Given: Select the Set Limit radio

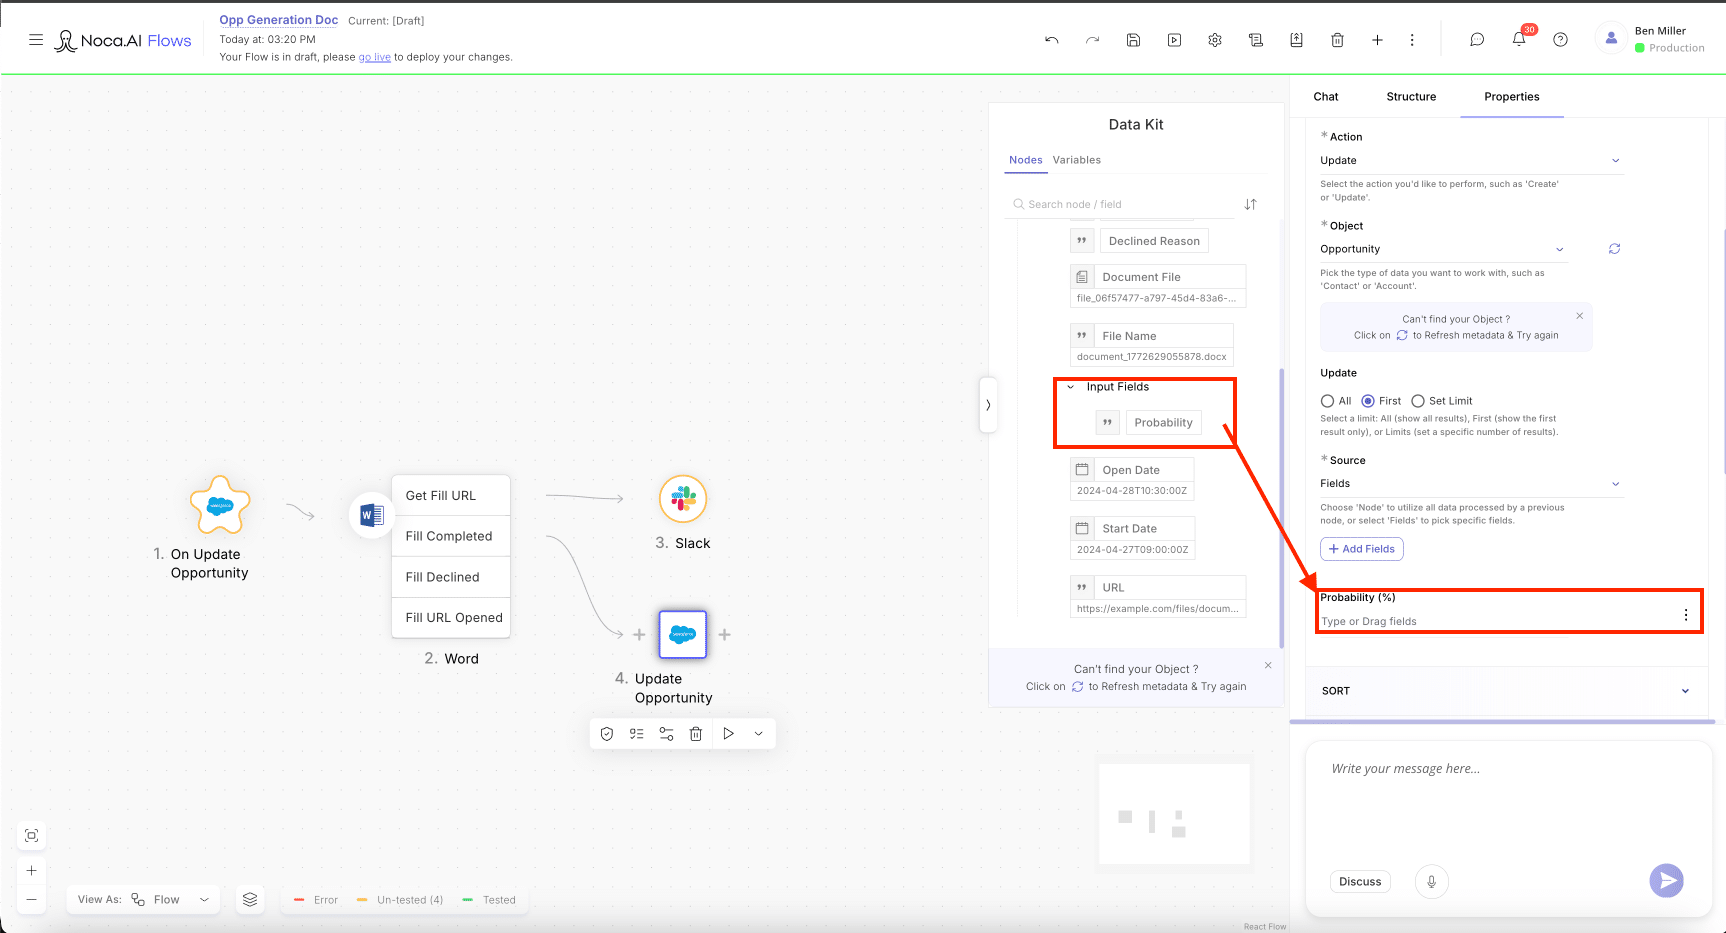Looking at the screenshot, I should (1418, 401).
